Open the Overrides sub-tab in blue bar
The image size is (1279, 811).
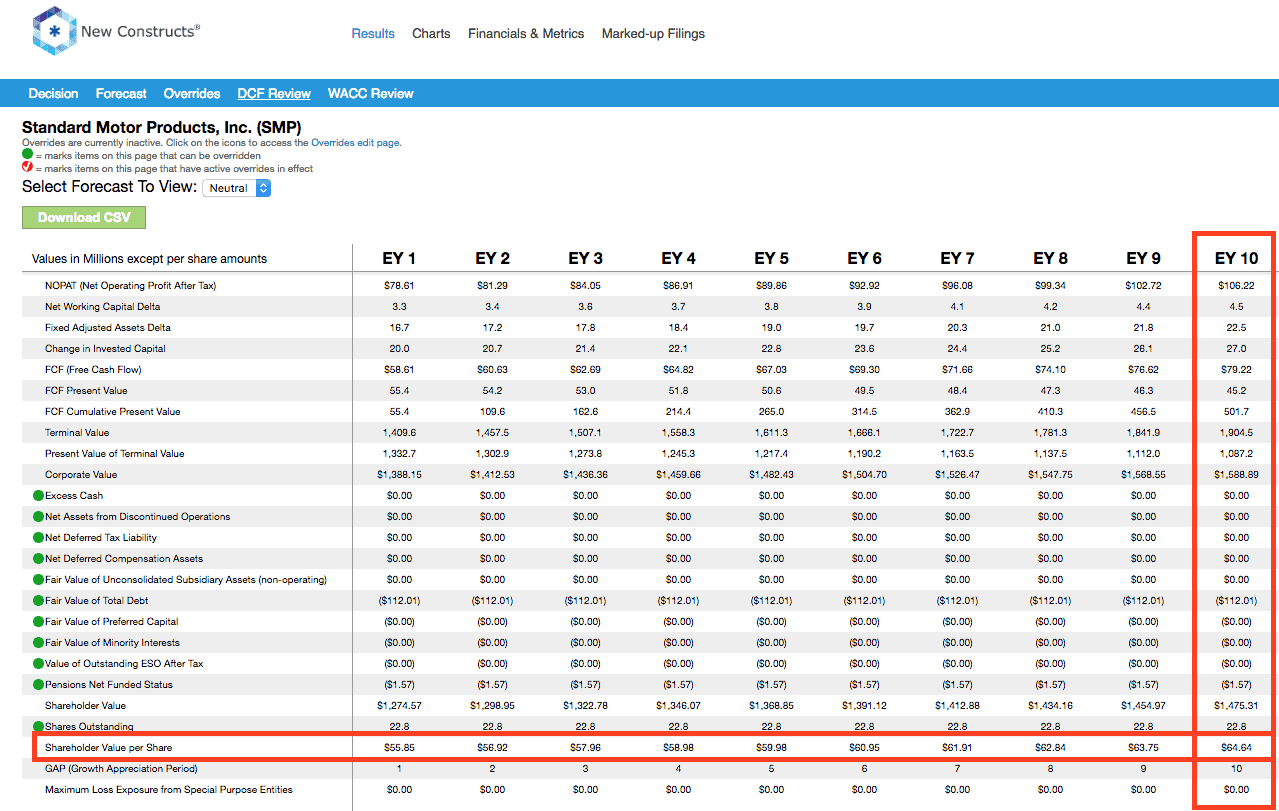192,93
